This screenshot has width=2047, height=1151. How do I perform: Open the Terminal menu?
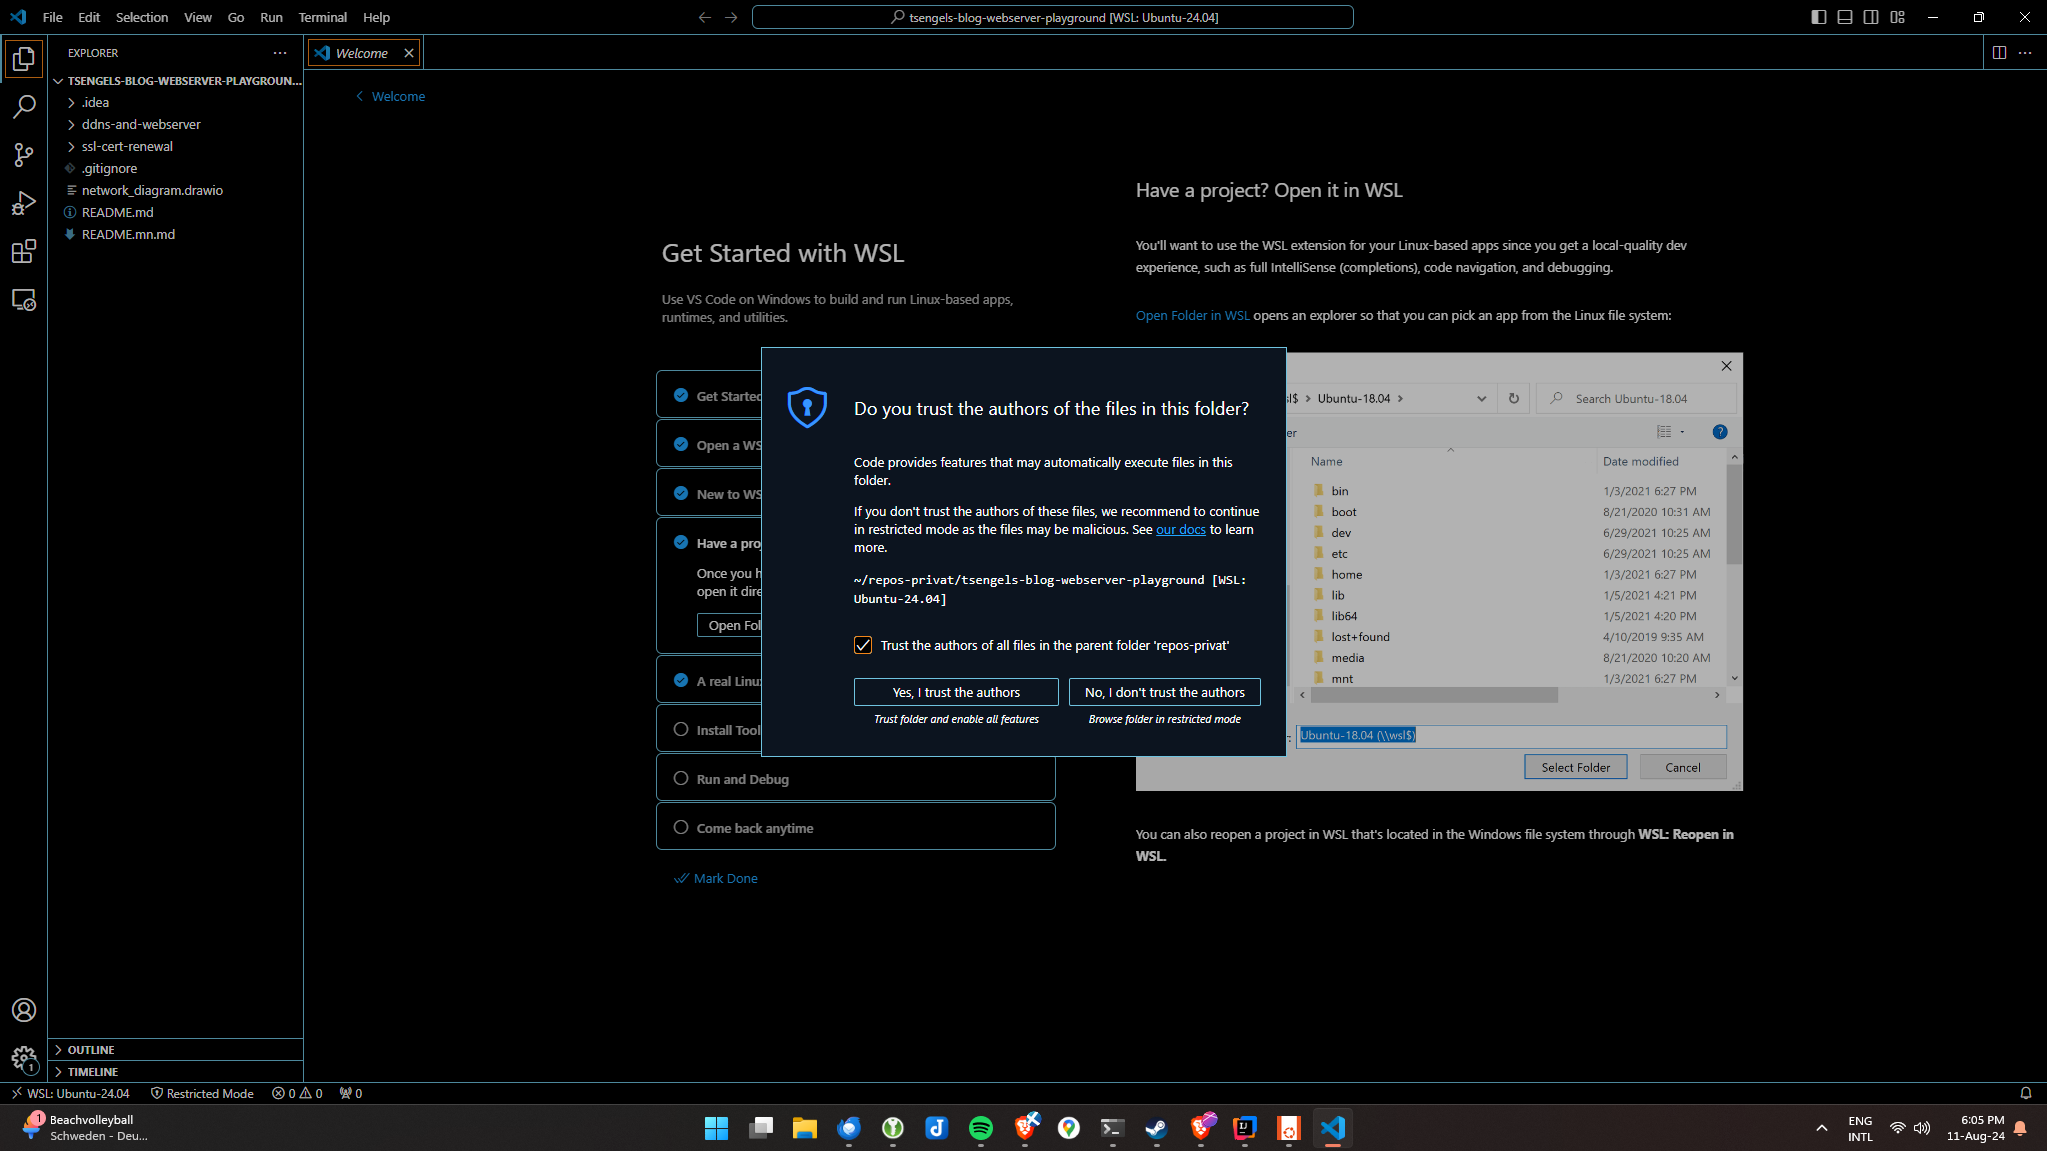point(322,17)
